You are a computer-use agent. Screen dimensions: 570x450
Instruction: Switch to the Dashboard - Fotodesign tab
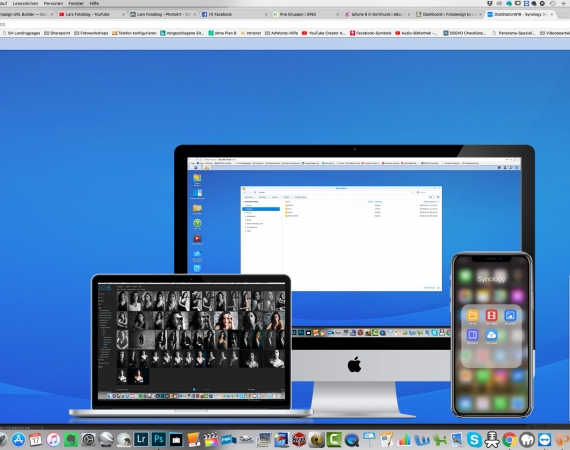coord(449,14)
